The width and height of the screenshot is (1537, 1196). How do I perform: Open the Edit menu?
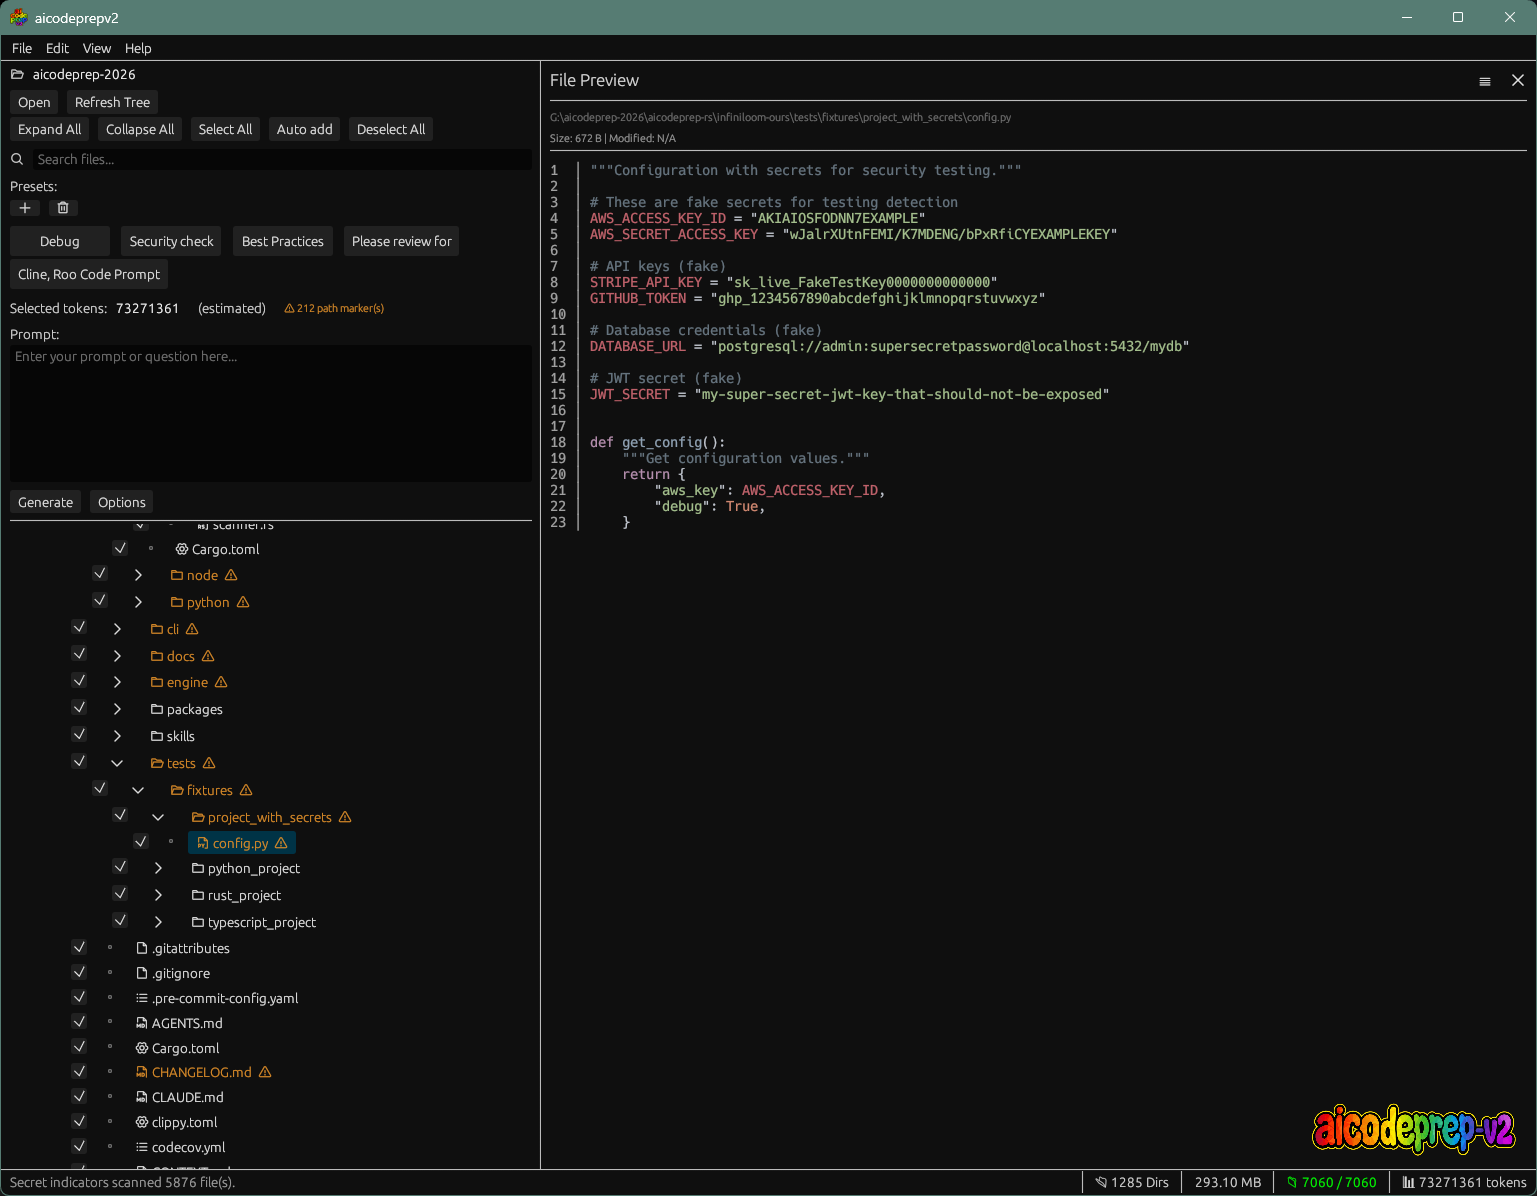(57, 48)
